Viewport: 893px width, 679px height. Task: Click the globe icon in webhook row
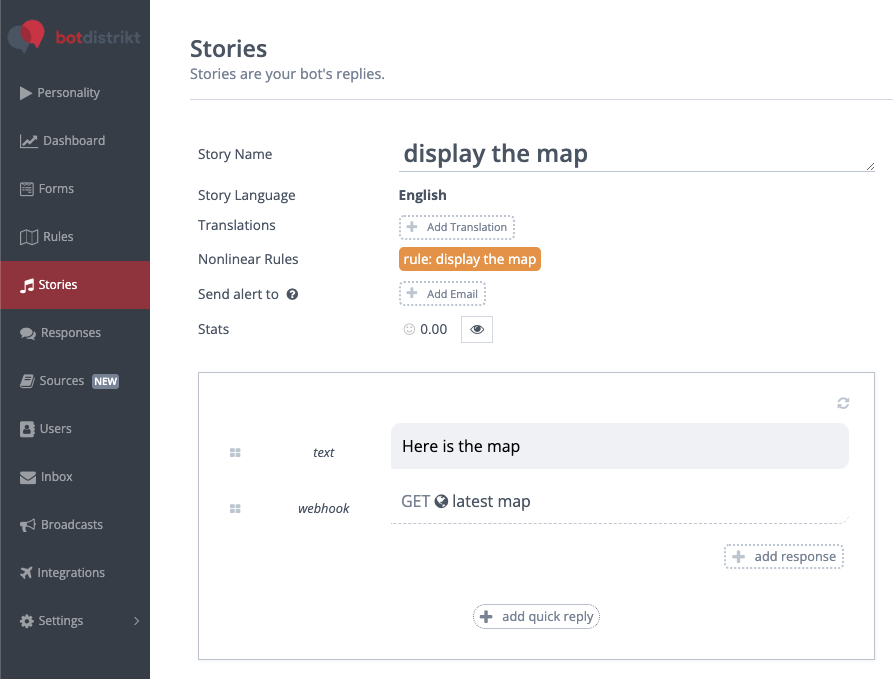point(441,502)
